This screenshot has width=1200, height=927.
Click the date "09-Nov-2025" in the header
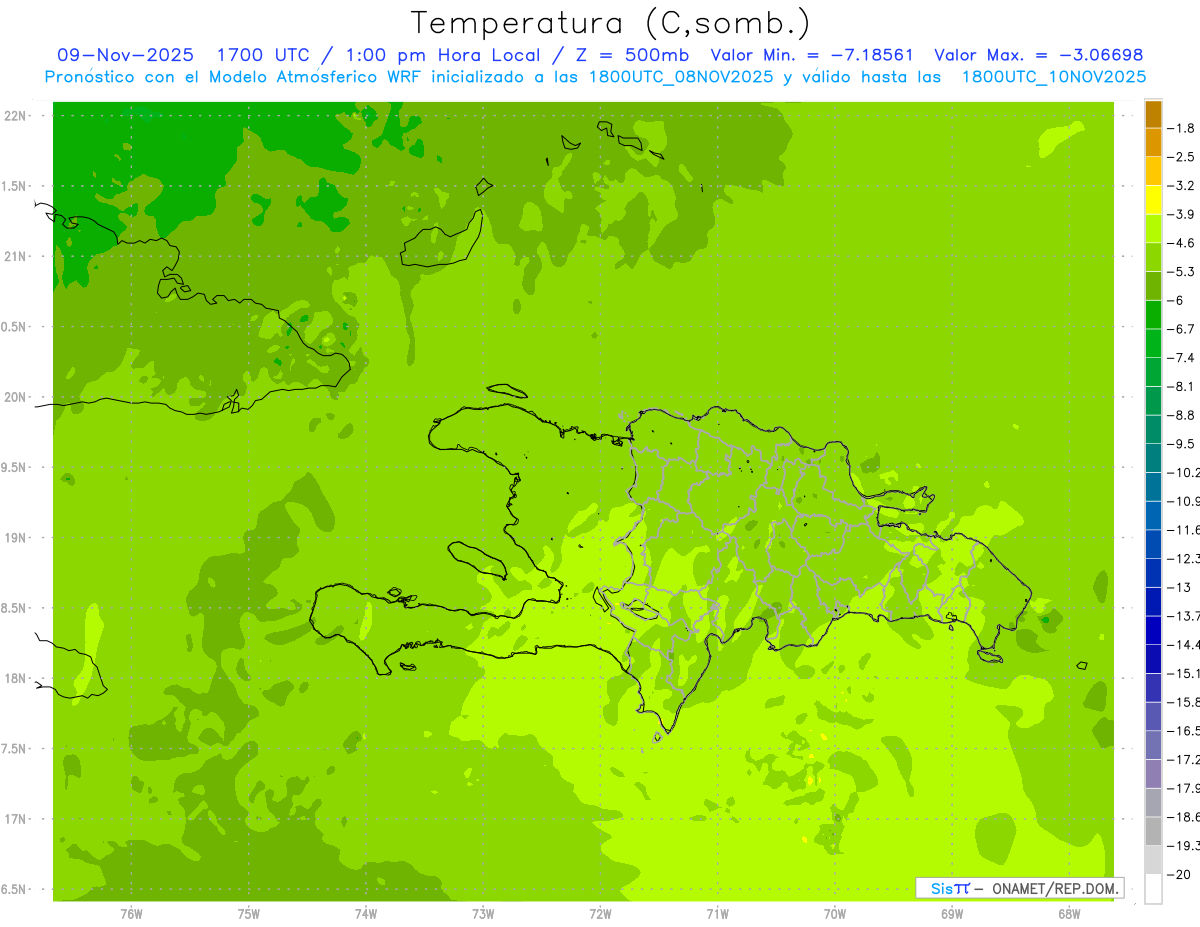pos(126,55)
